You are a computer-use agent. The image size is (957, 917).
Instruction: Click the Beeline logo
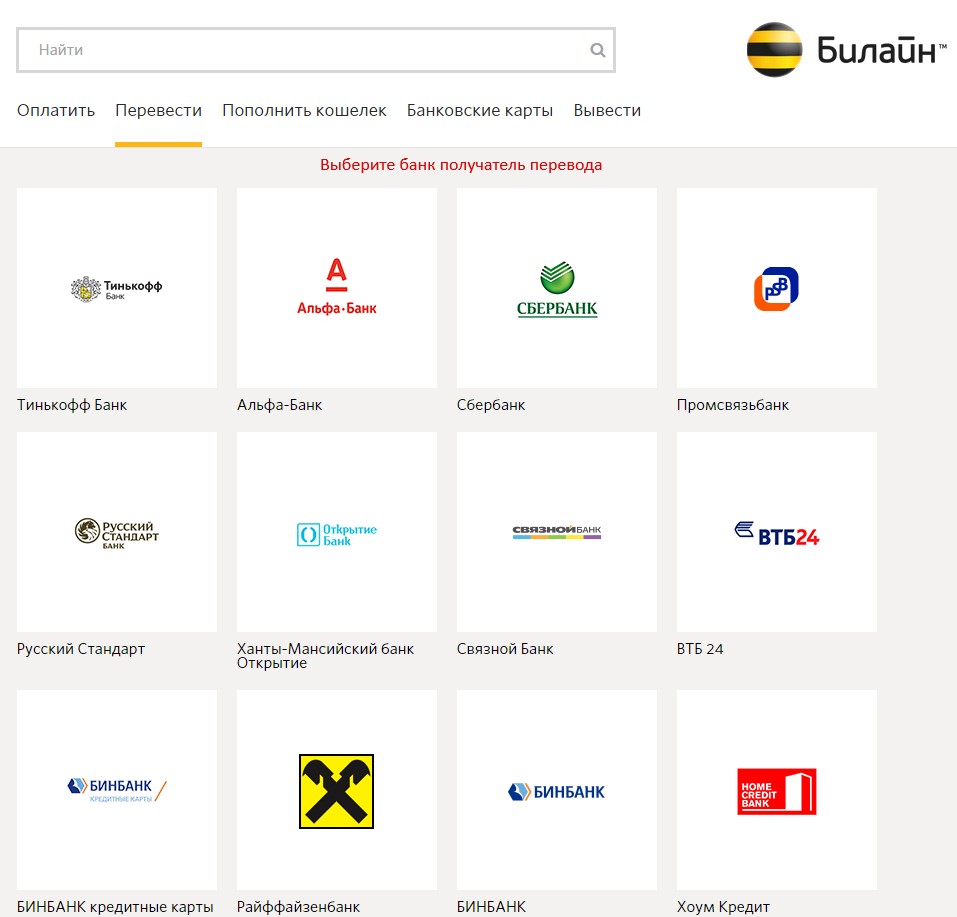pos(847,49)
